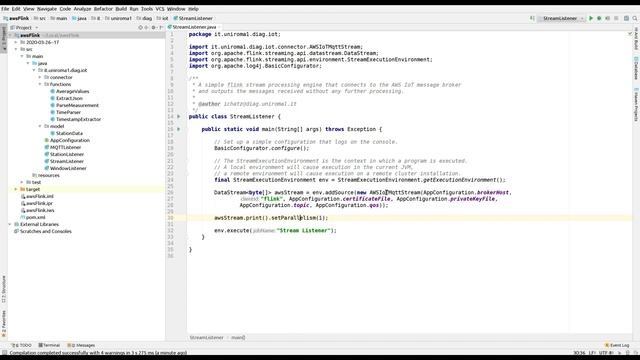640x360 pixels.
Task: Collapse all with the Project panel icon
Action: [147, 28]
